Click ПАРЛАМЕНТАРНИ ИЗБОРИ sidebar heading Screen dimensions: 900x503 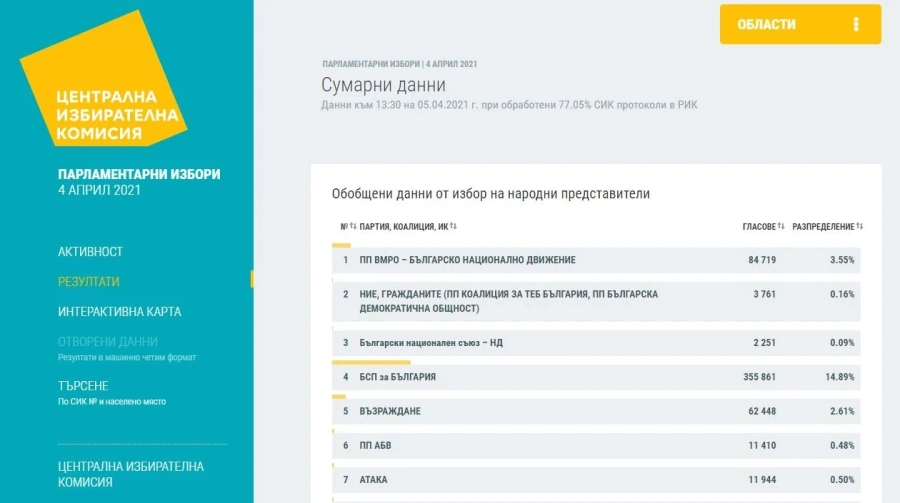(x=139, y=174)
